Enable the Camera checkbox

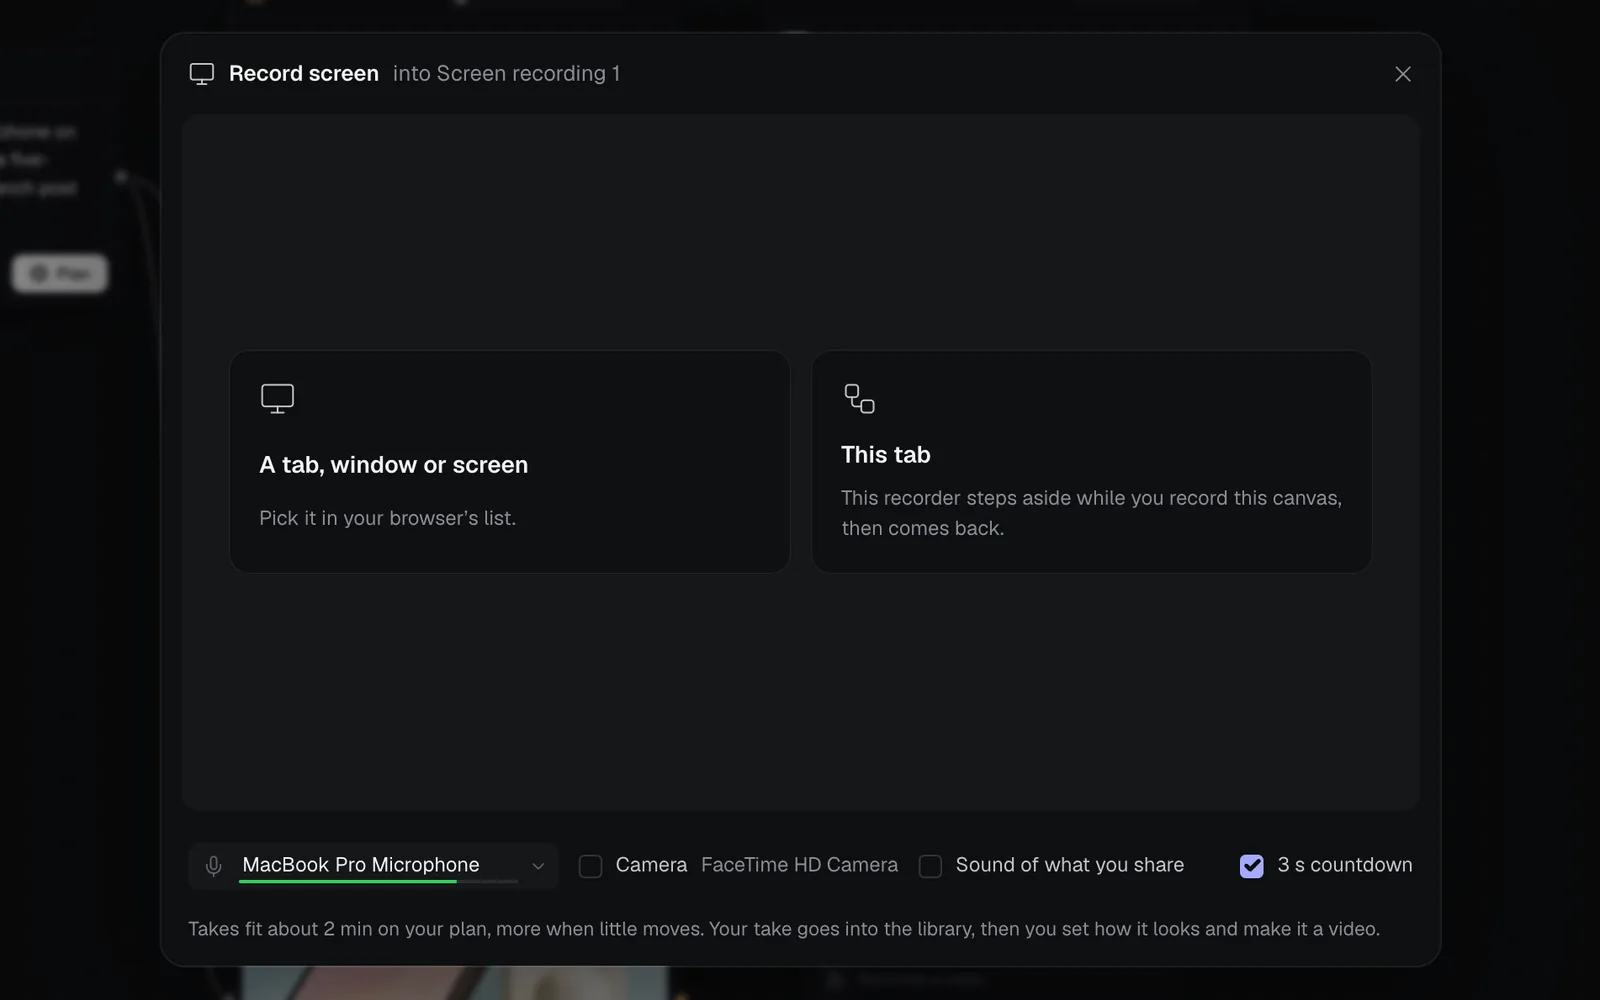pyautogui.click(x=591, y=866)
